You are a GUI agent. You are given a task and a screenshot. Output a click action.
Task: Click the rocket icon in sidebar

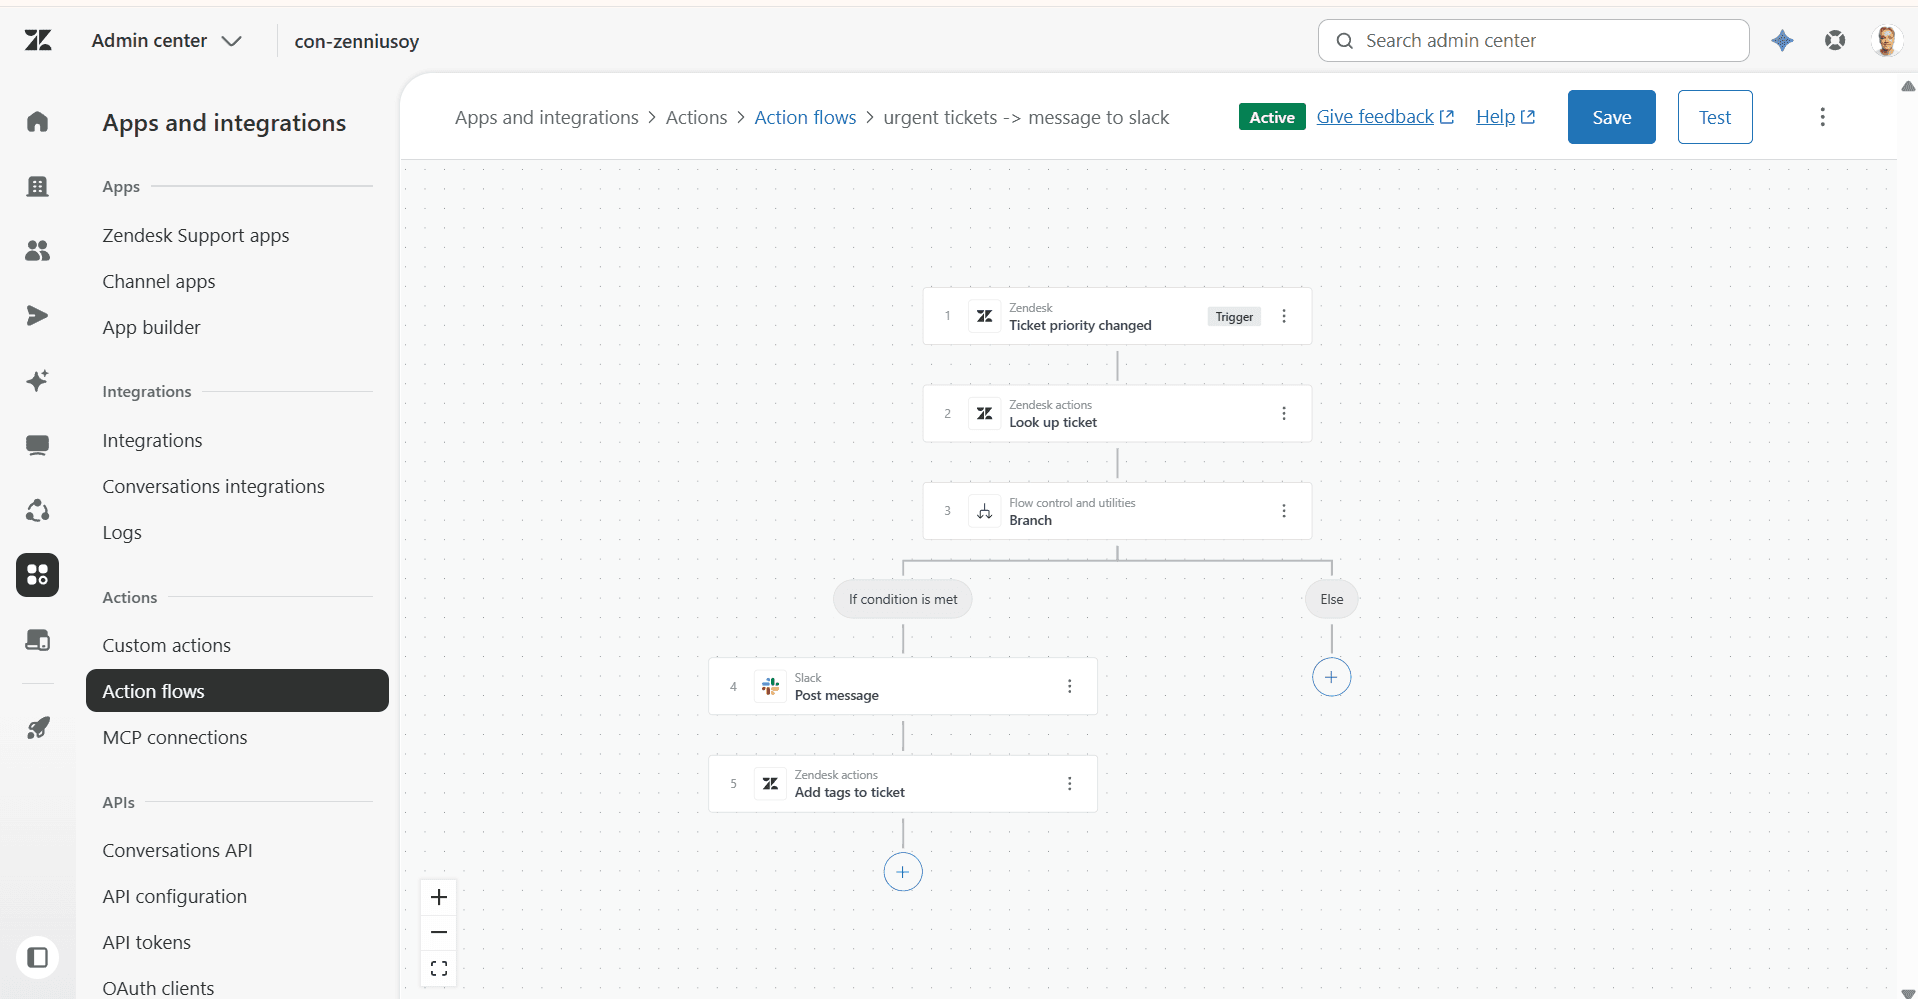tap(37, 728)
